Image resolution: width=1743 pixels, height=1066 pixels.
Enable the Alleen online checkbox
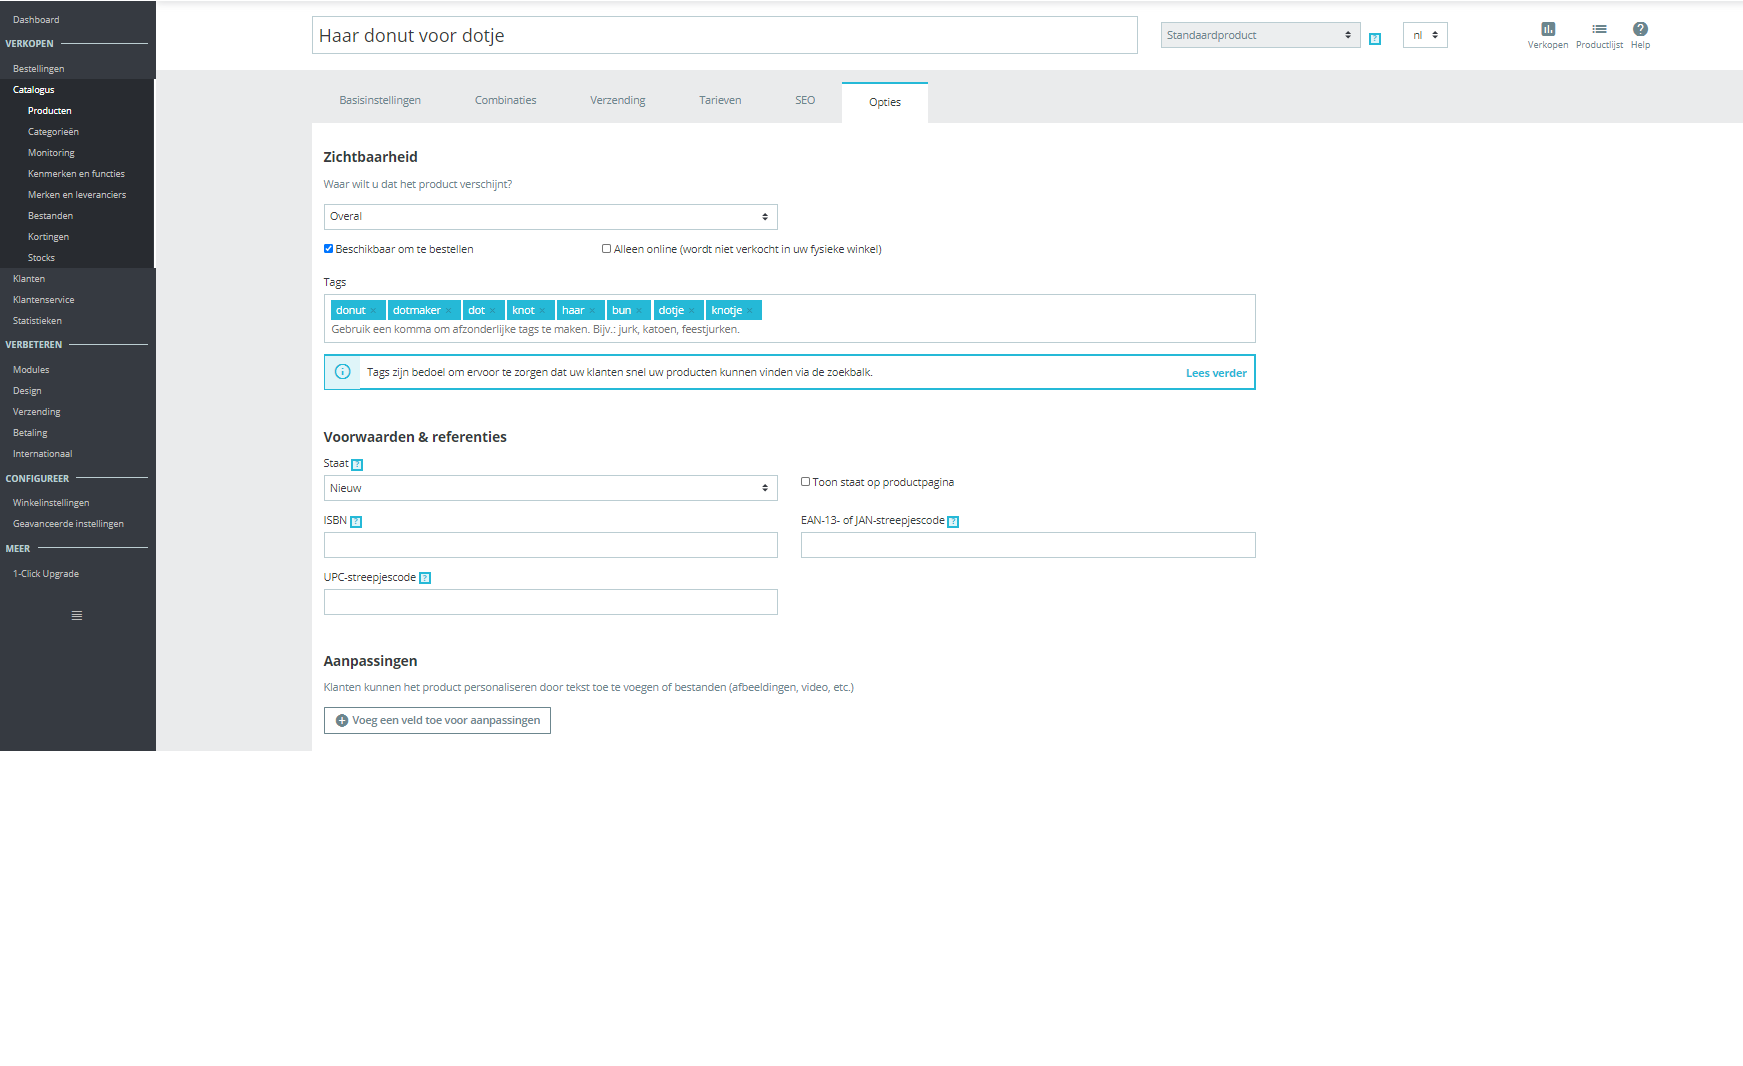click(x=606, y=249)
